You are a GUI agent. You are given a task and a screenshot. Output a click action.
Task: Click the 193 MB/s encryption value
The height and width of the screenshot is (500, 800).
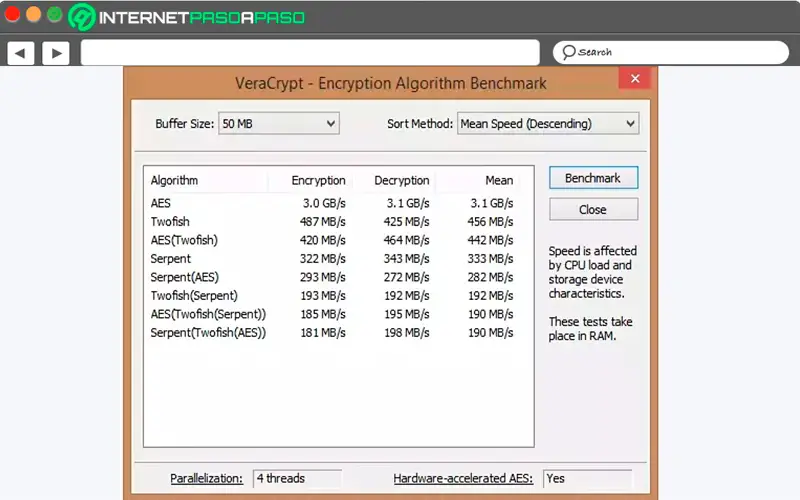coord(322,295)
